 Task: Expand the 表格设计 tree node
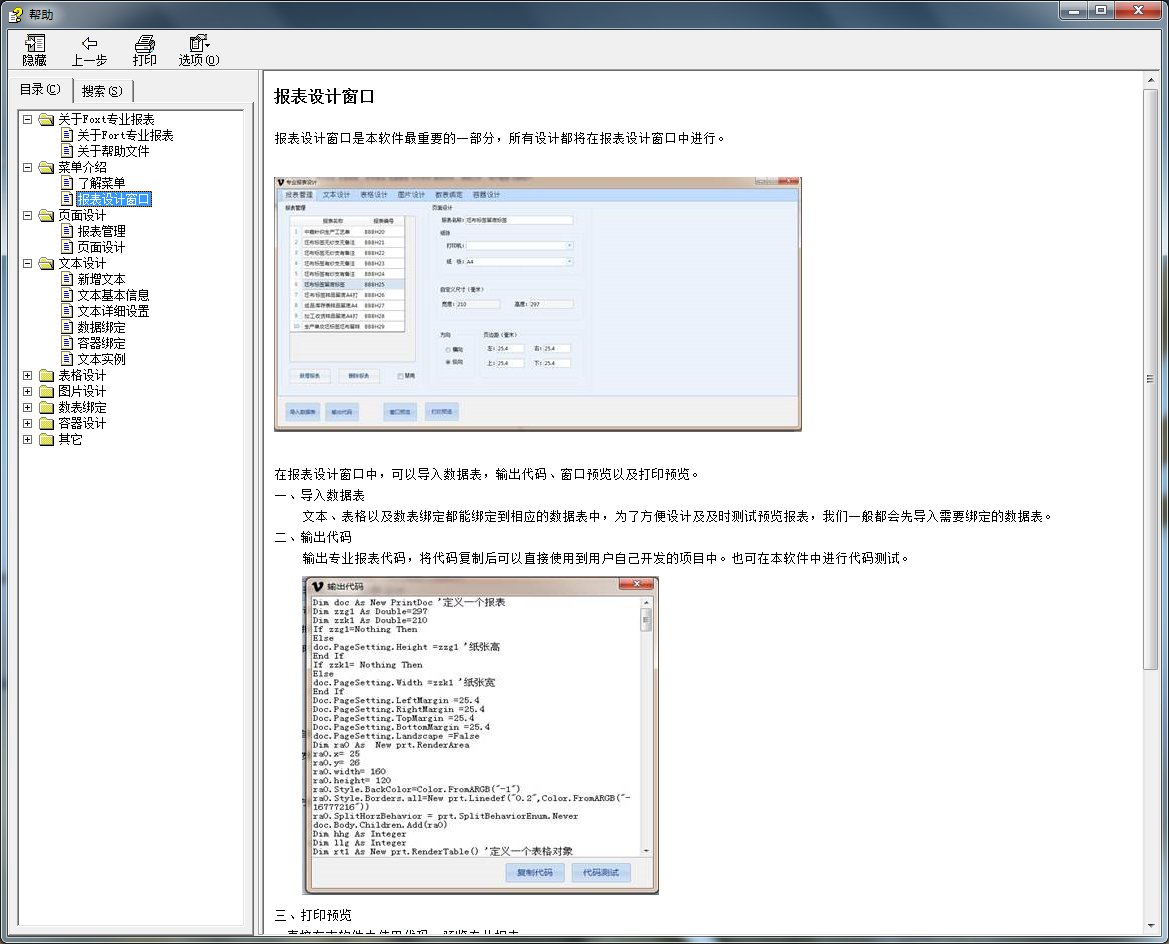click(x=28, y=376)
